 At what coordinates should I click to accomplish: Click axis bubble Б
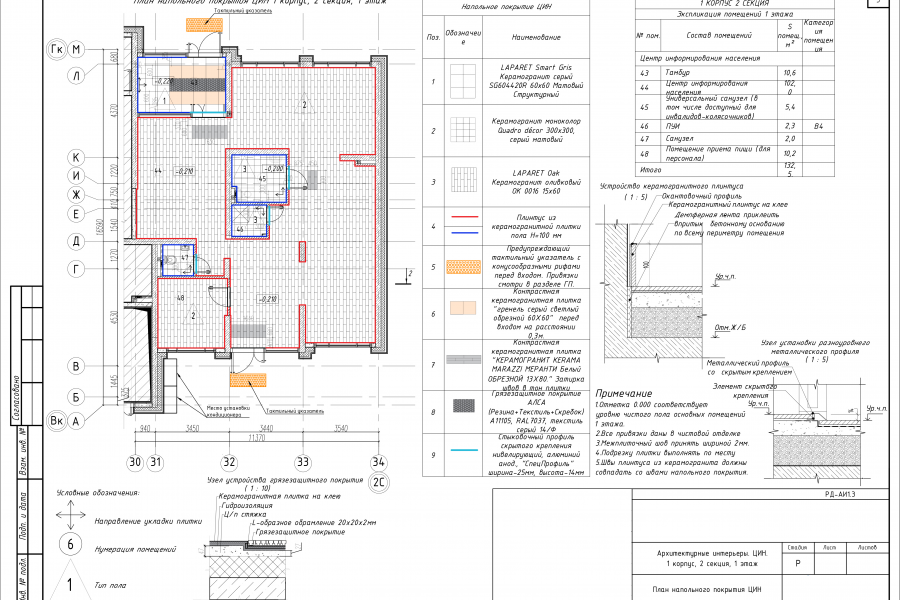[x=76, y=397]
